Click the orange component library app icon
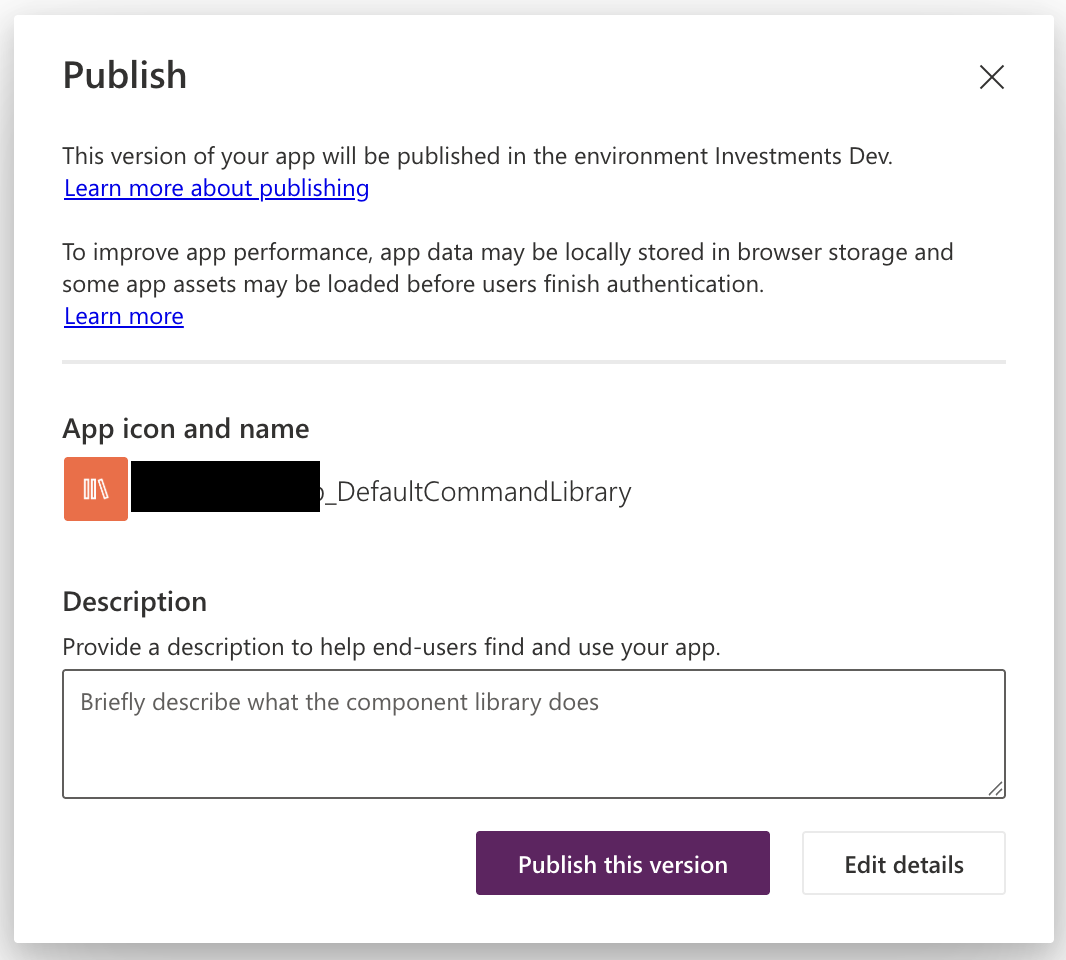This screenshot has width=1066, height=960. click(x=96, y=489)
